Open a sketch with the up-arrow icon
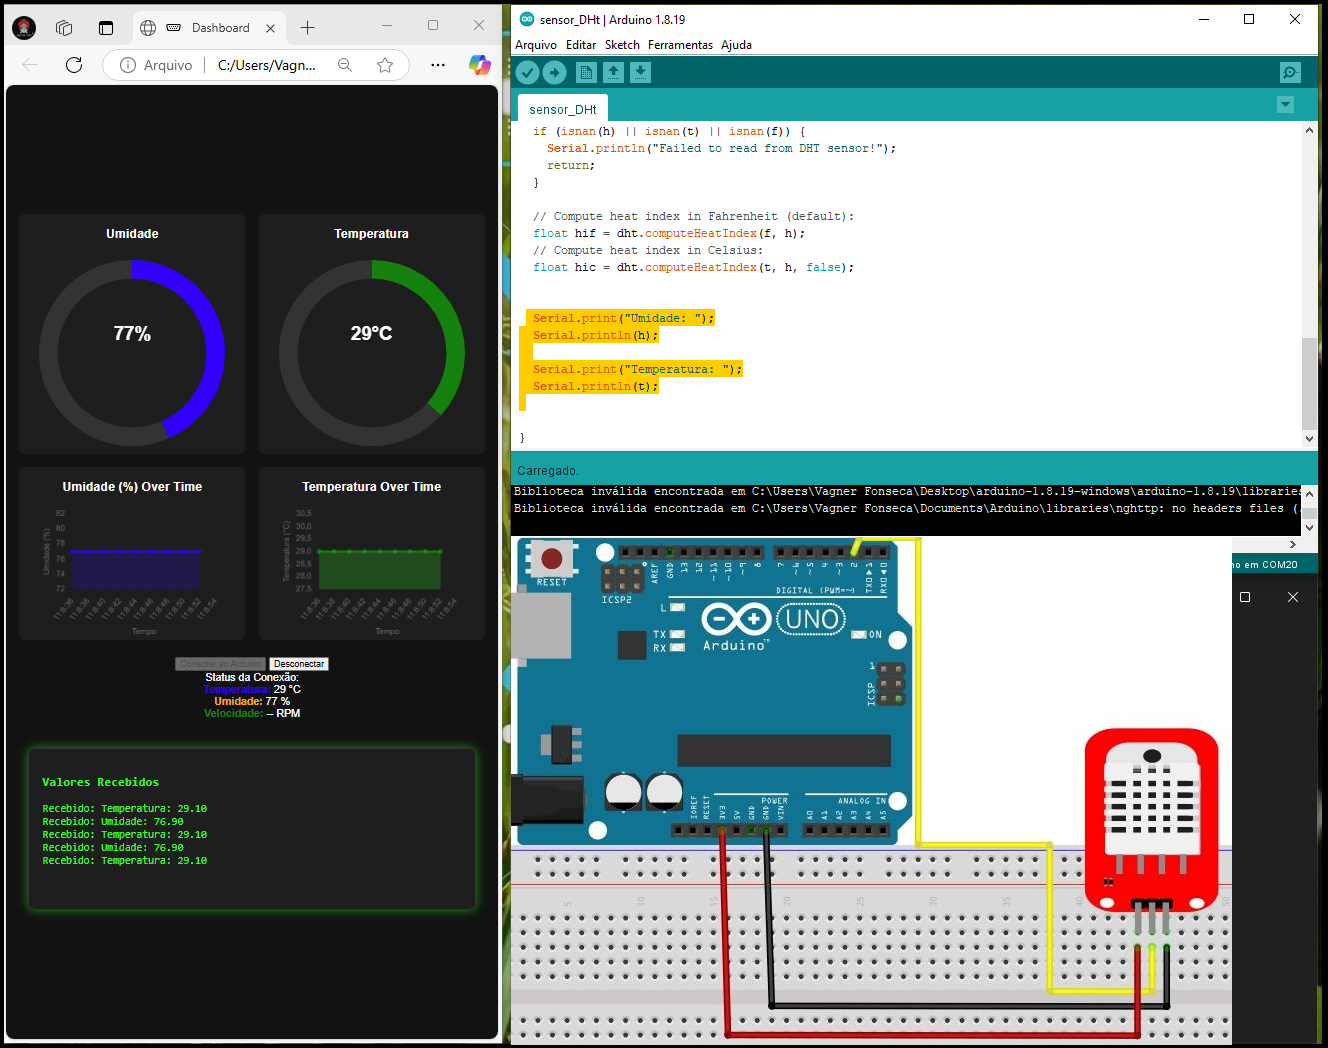The width and height of the screenshot is (1328, 1048). [x=613, y=72]
